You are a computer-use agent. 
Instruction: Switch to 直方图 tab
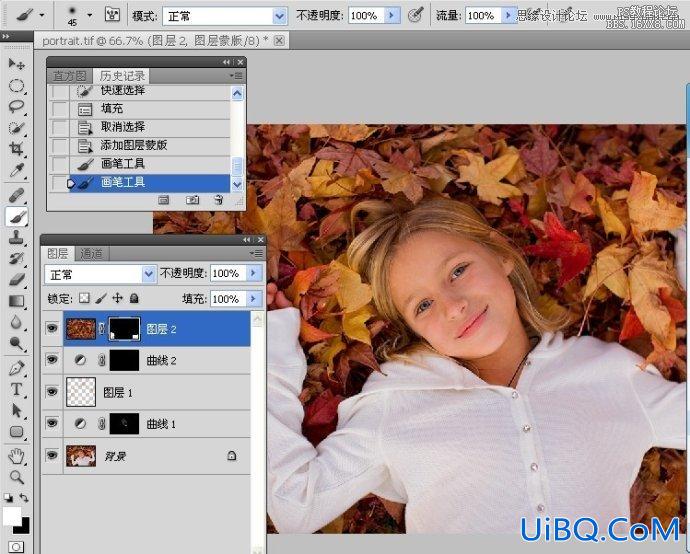point(70,76)
